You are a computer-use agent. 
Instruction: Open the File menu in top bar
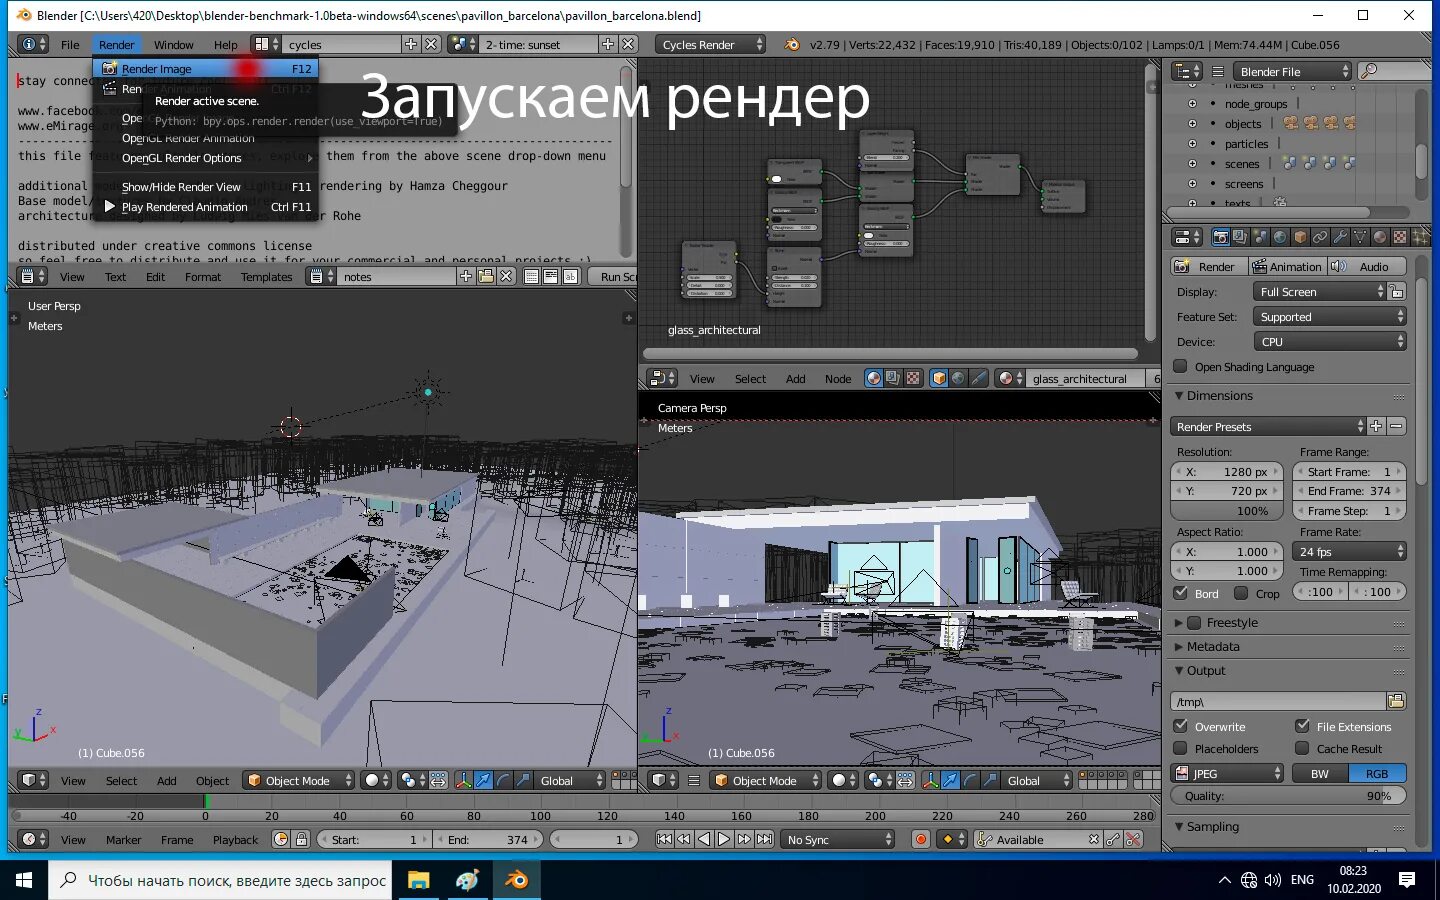[x=70, y=45]
